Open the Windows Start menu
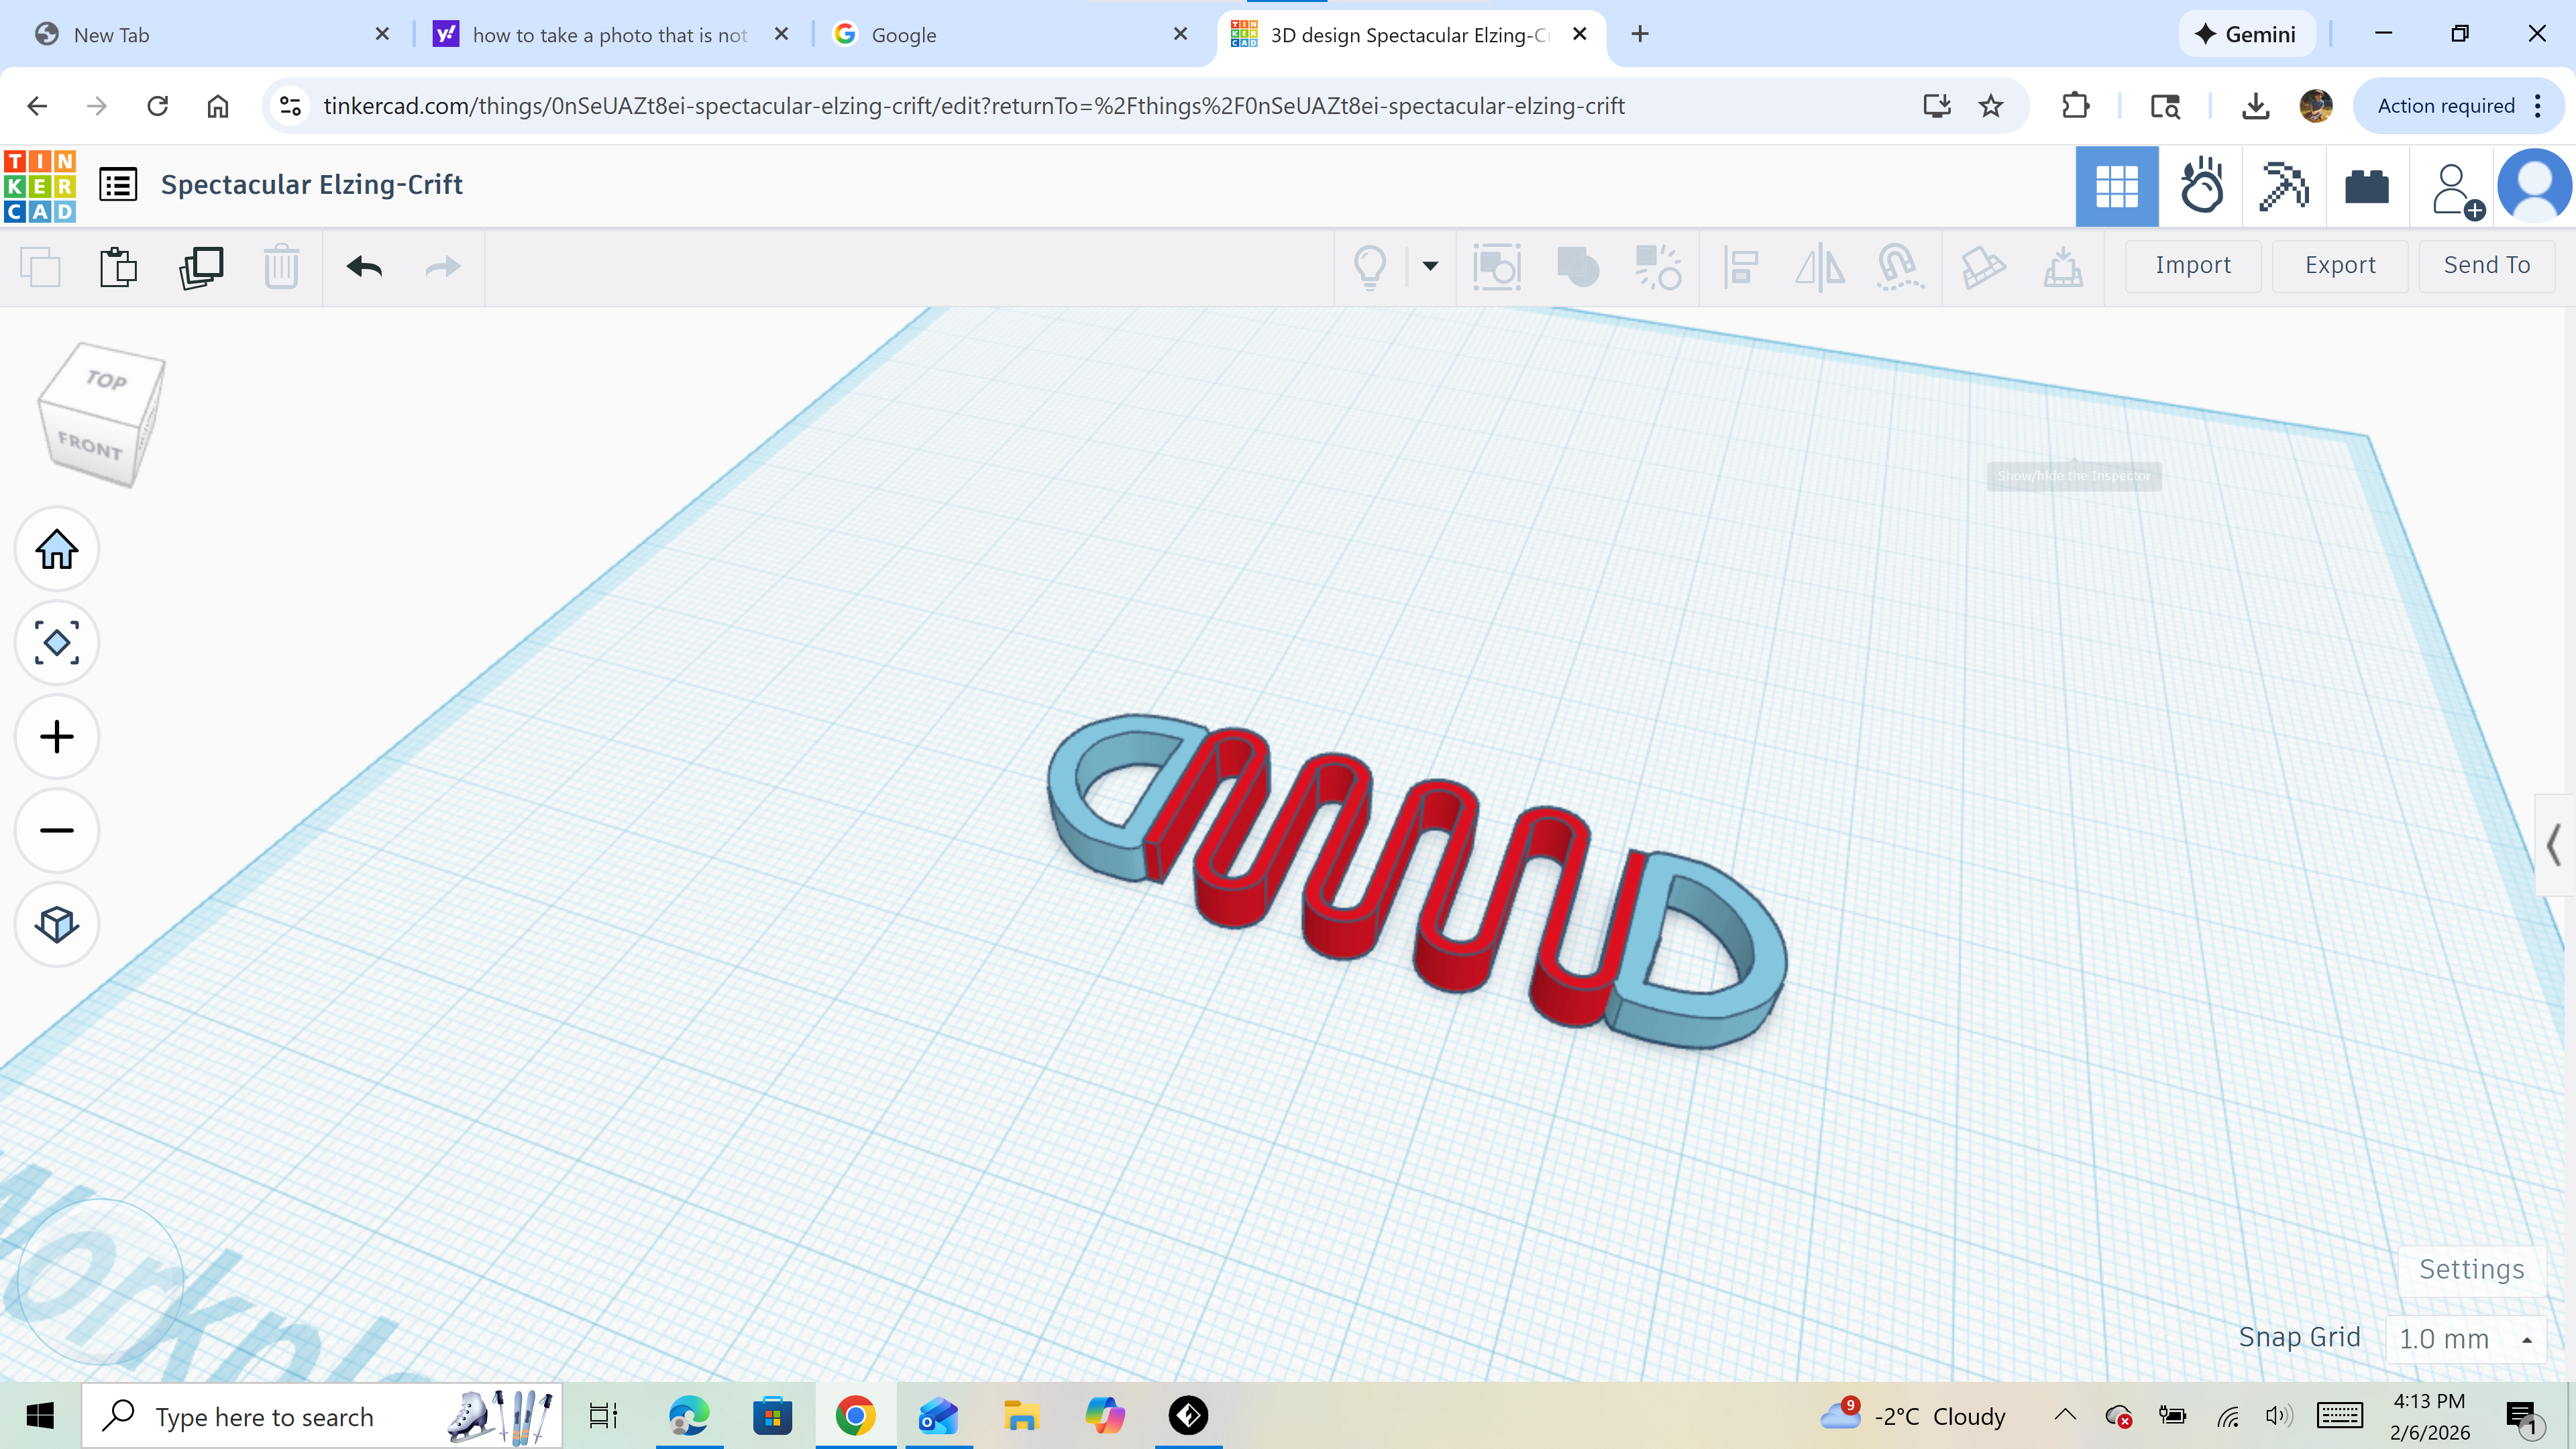 click(x=40, y=1416)
